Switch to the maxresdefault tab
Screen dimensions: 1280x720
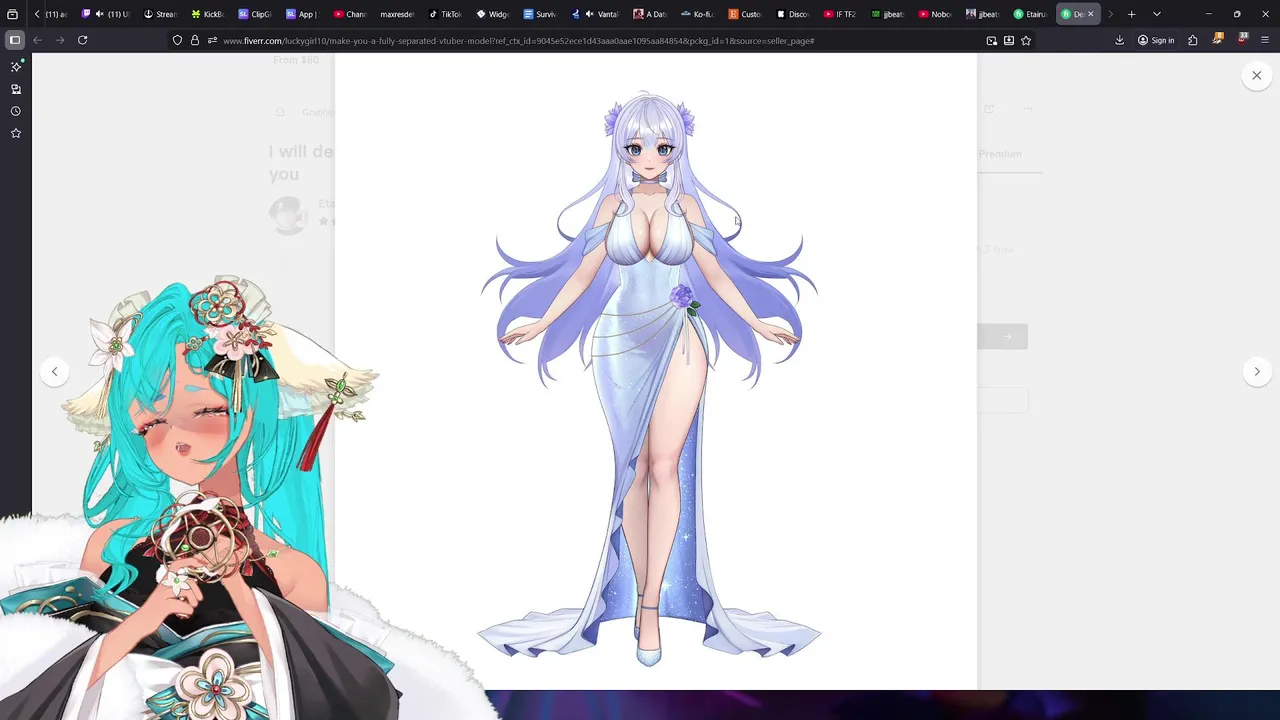click(397, 14)
